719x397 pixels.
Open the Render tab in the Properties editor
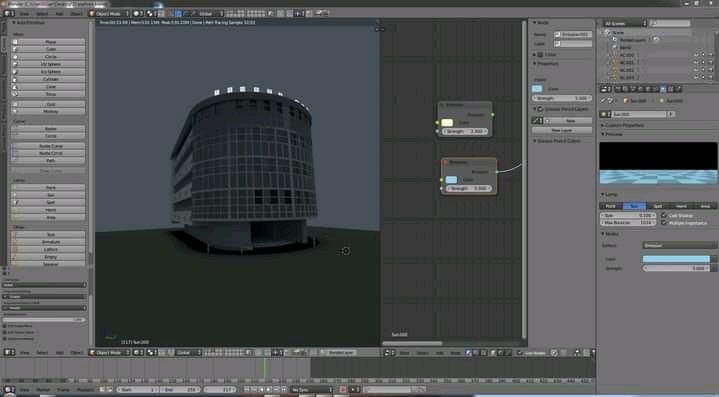(618, 89)
